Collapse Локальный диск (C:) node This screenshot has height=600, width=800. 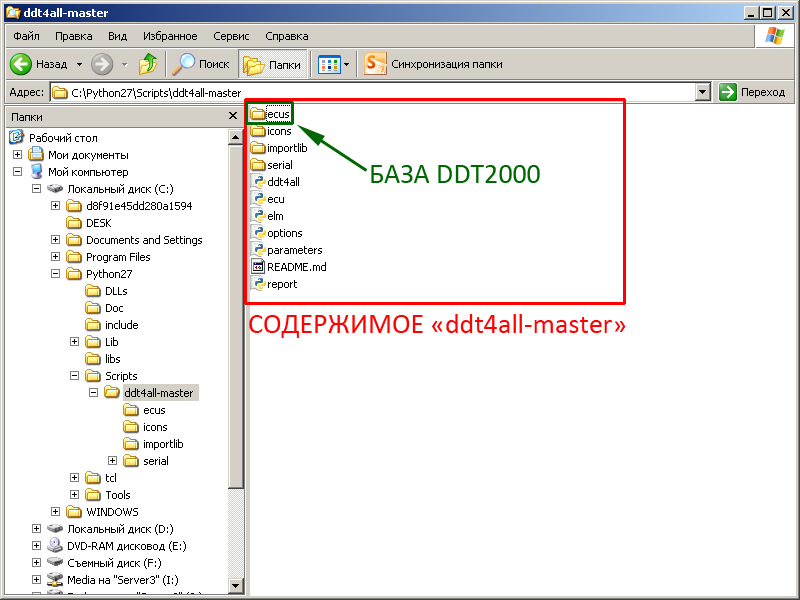click(36, 188)
